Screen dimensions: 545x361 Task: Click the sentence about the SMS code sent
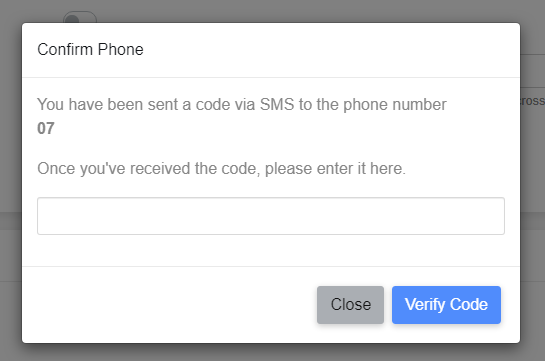coord(242,105)
